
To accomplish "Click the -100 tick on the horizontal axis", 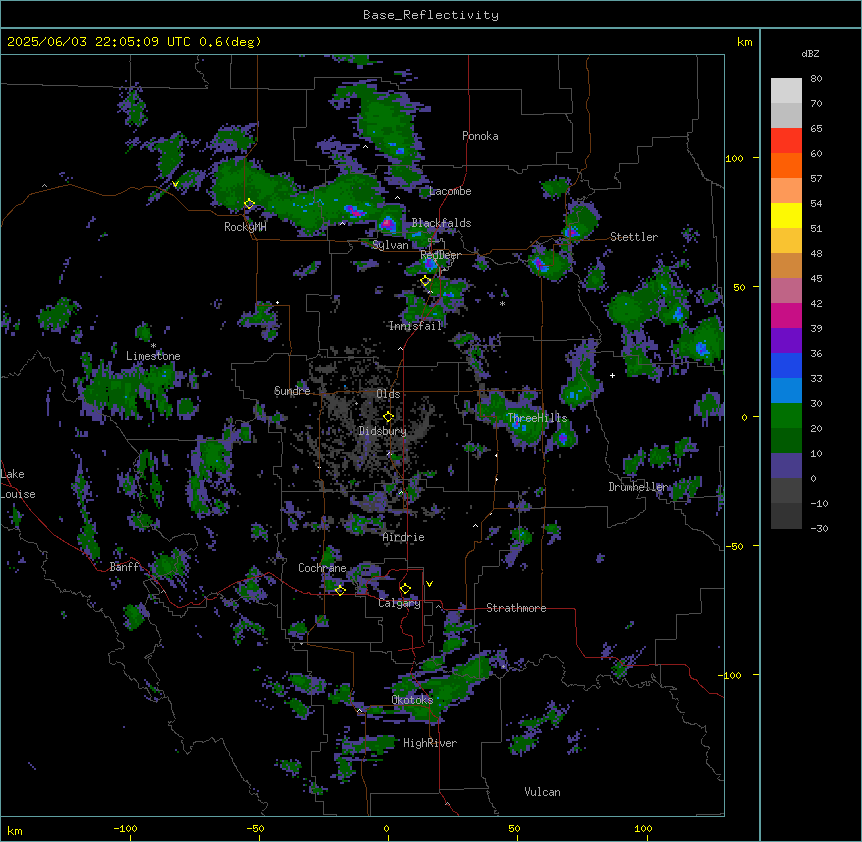I will (125, 828).
